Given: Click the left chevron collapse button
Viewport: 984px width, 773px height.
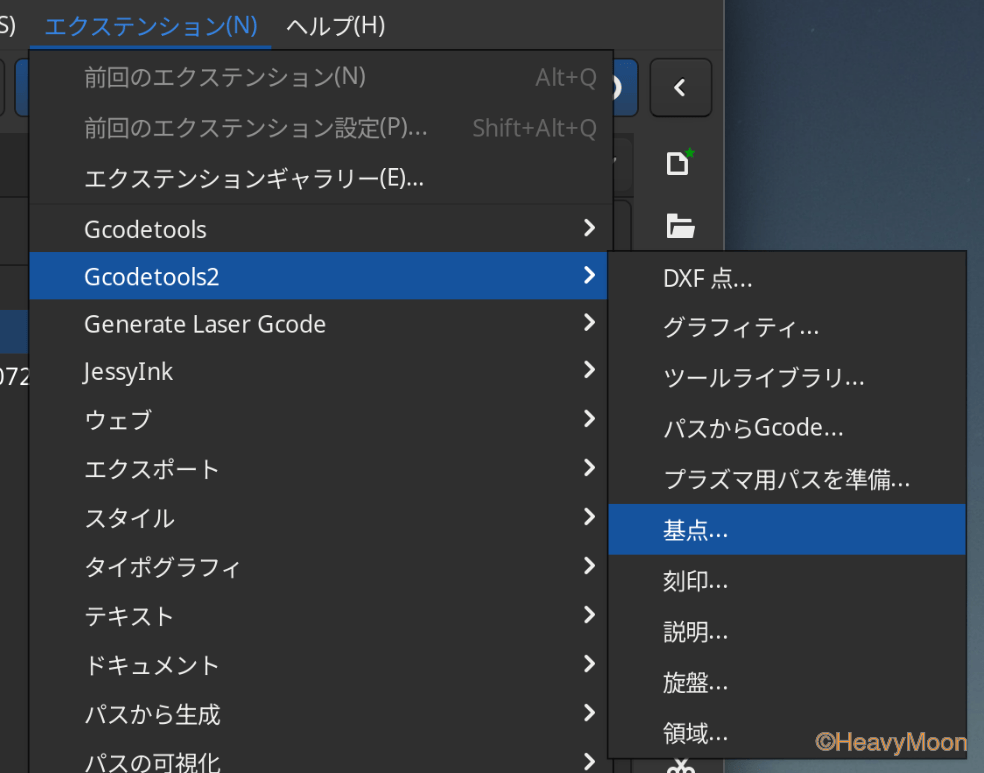Looking at the screenshot, I should (680, 88).
